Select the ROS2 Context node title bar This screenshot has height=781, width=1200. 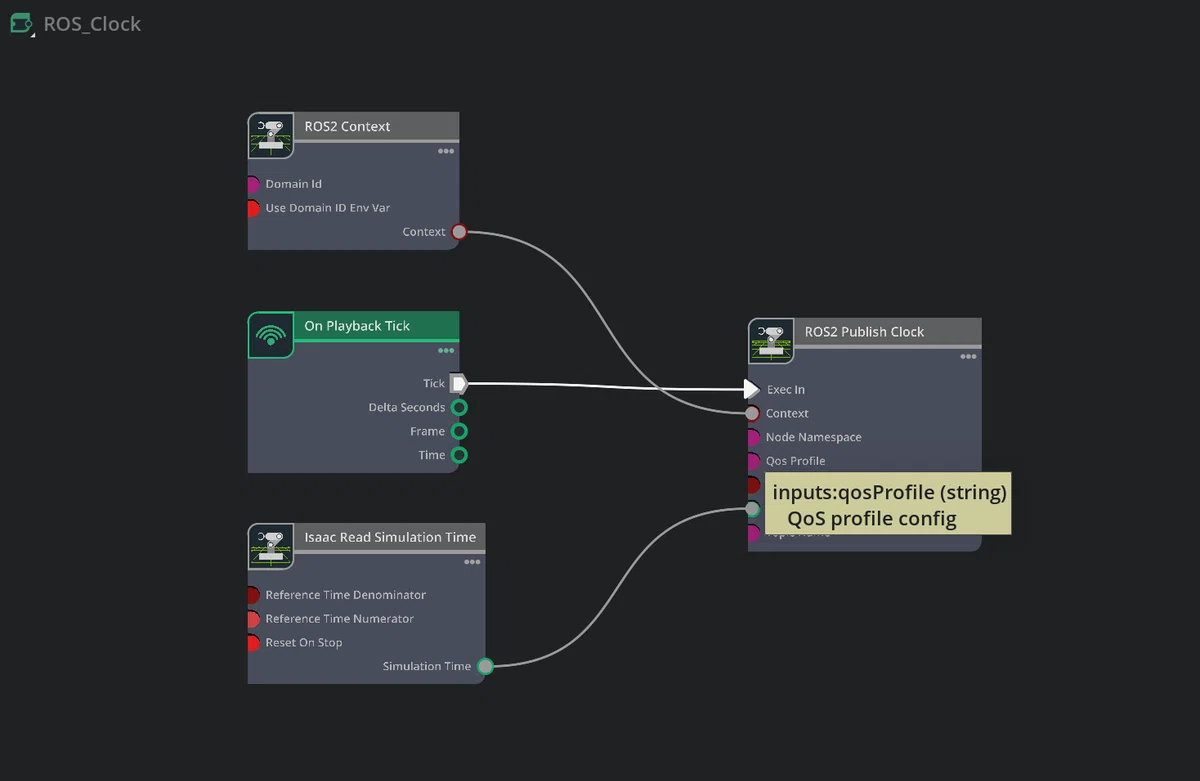376,126
